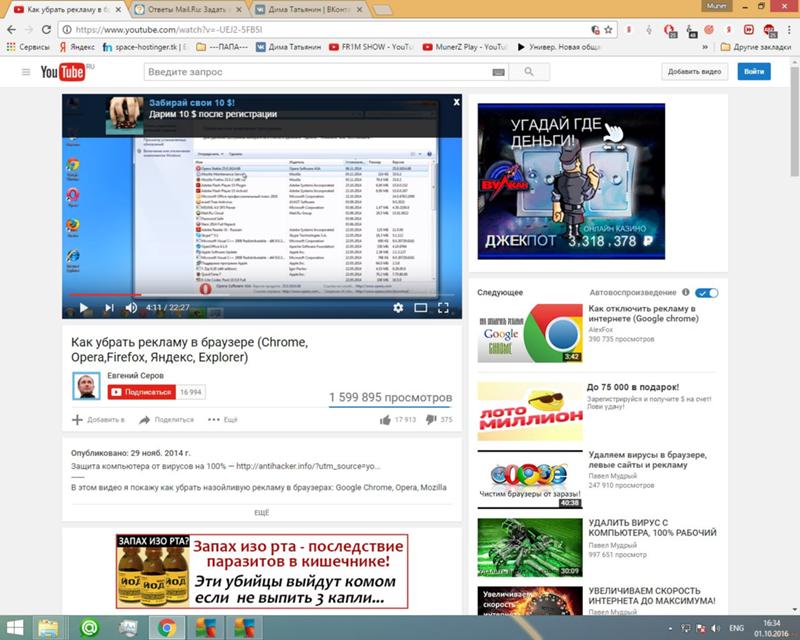Image resolution: width=800 pixels, height=640 pixels.
Task: Switch to the 'Ответы Mail.Ru' tab
Action: tap(188, 10)
